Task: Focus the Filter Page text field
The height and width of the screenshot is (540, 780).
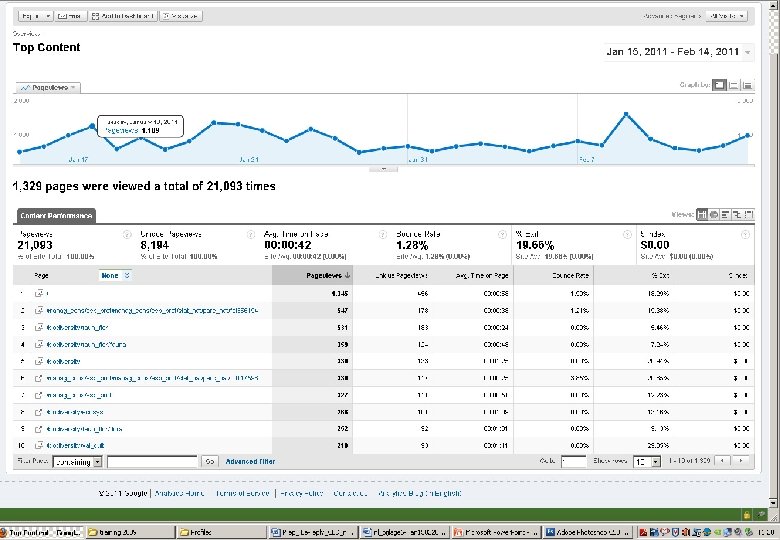Action: (x=153, y=462)
